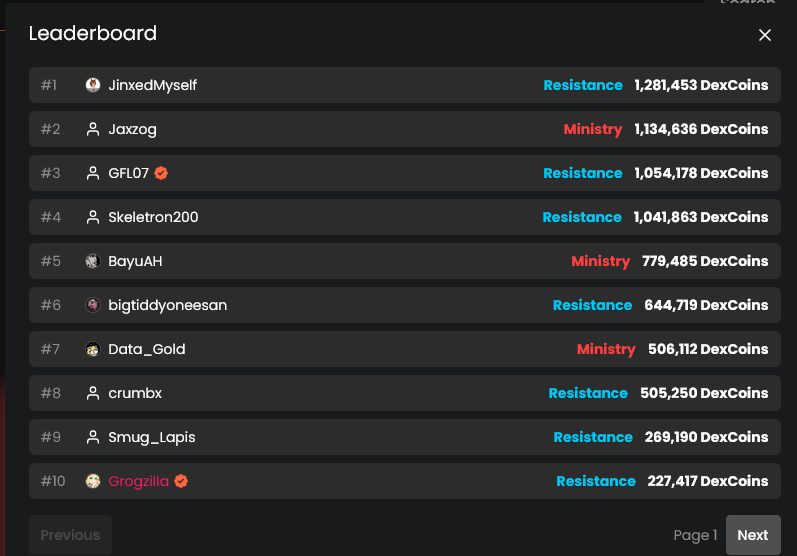Click Data_Gold's profile avatar
Screen dimensions: 797x556
coord(93,349)
